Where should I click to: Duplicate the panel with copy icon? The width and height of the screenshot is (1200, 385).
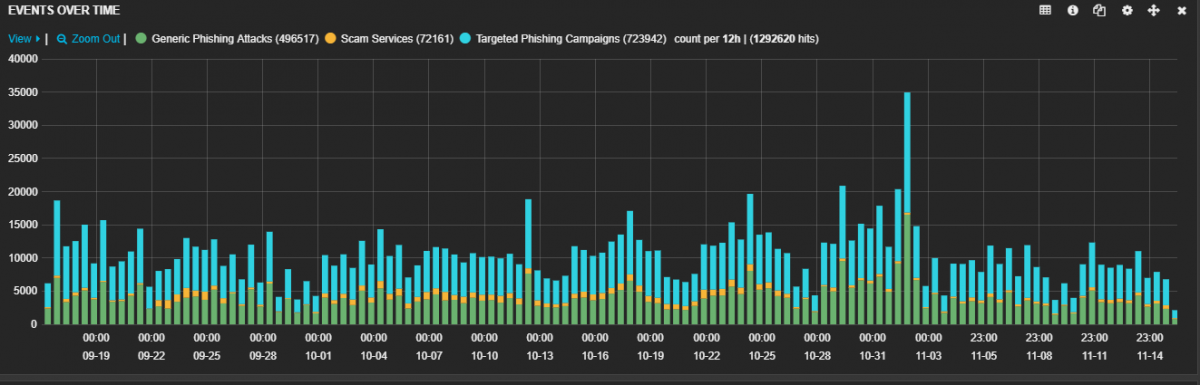tap(1099, 10)
